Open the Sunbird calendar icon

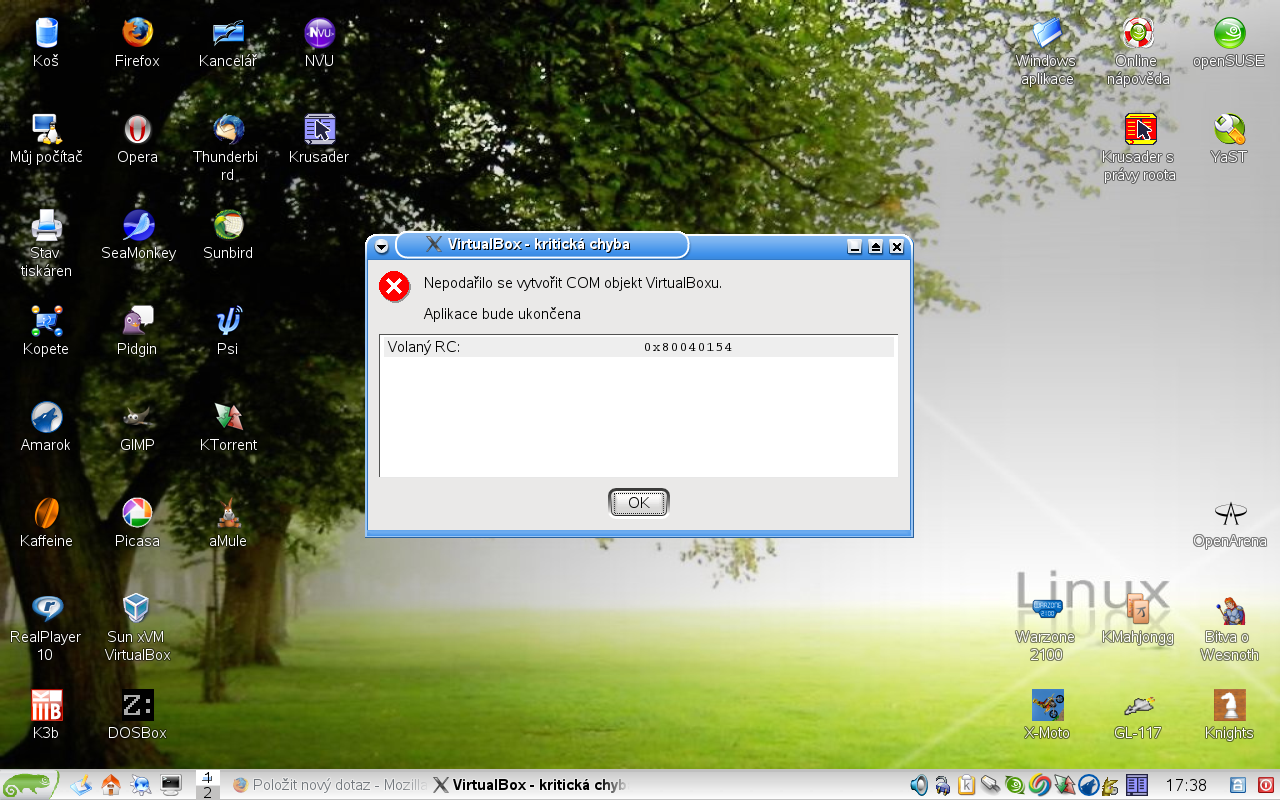point(228,235)
